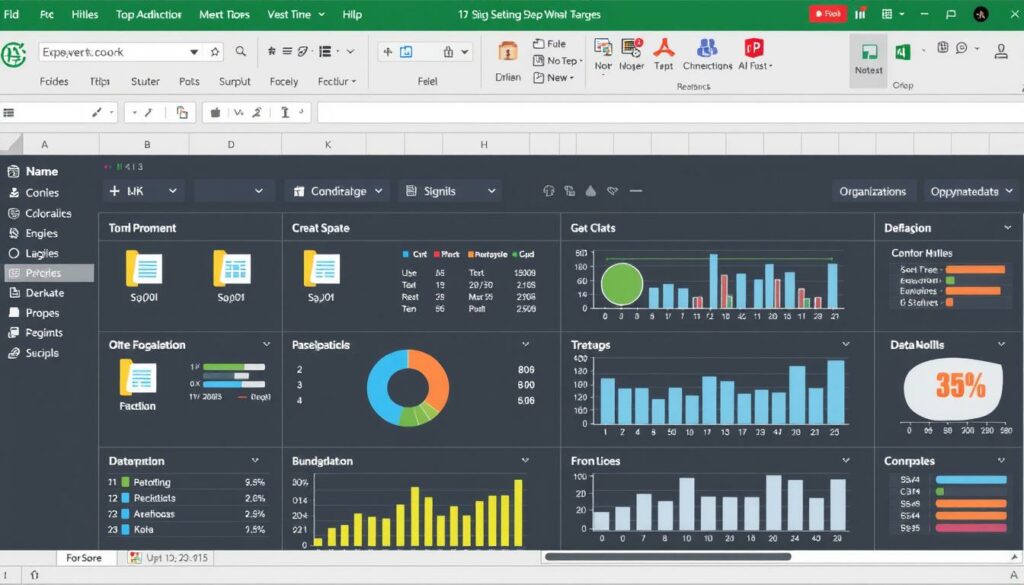Click the Notest ribbon button
Image resolution: width=1024 pixels, height=585 pixels.
[x=869, y=59]
